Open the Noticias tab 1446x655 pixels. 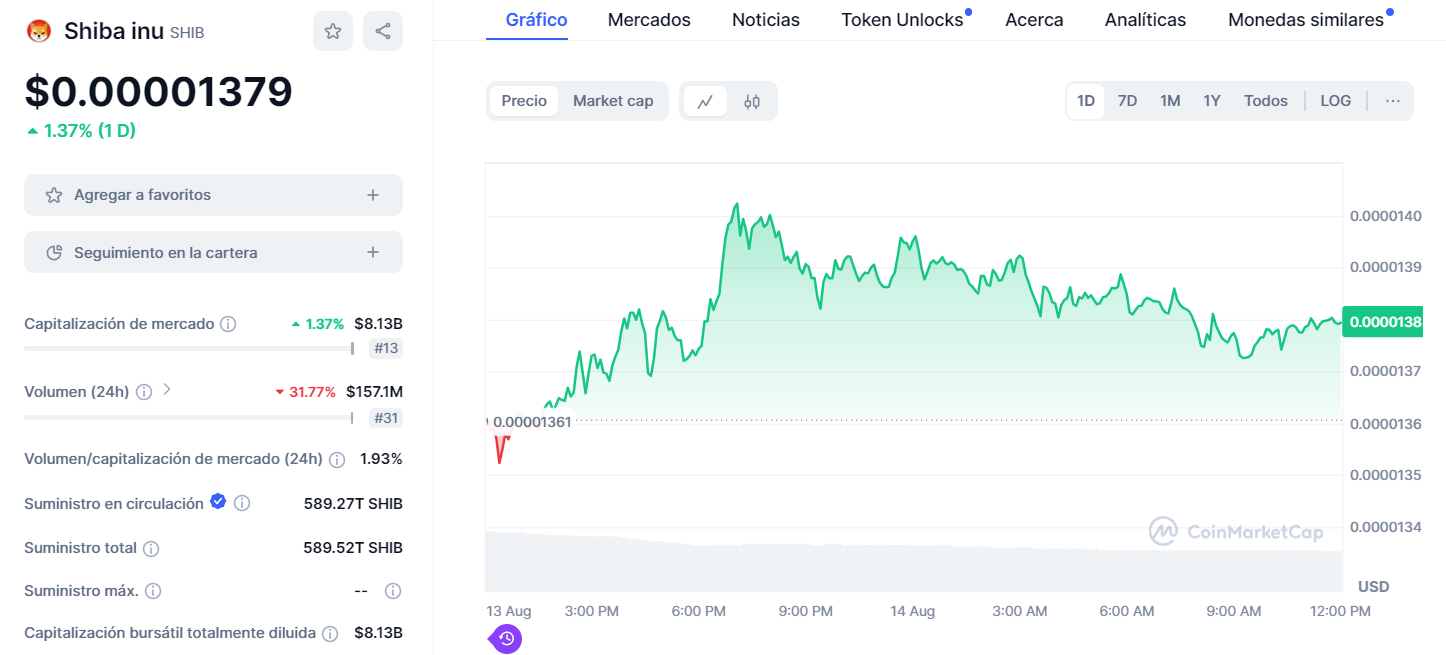click(766, 20)
